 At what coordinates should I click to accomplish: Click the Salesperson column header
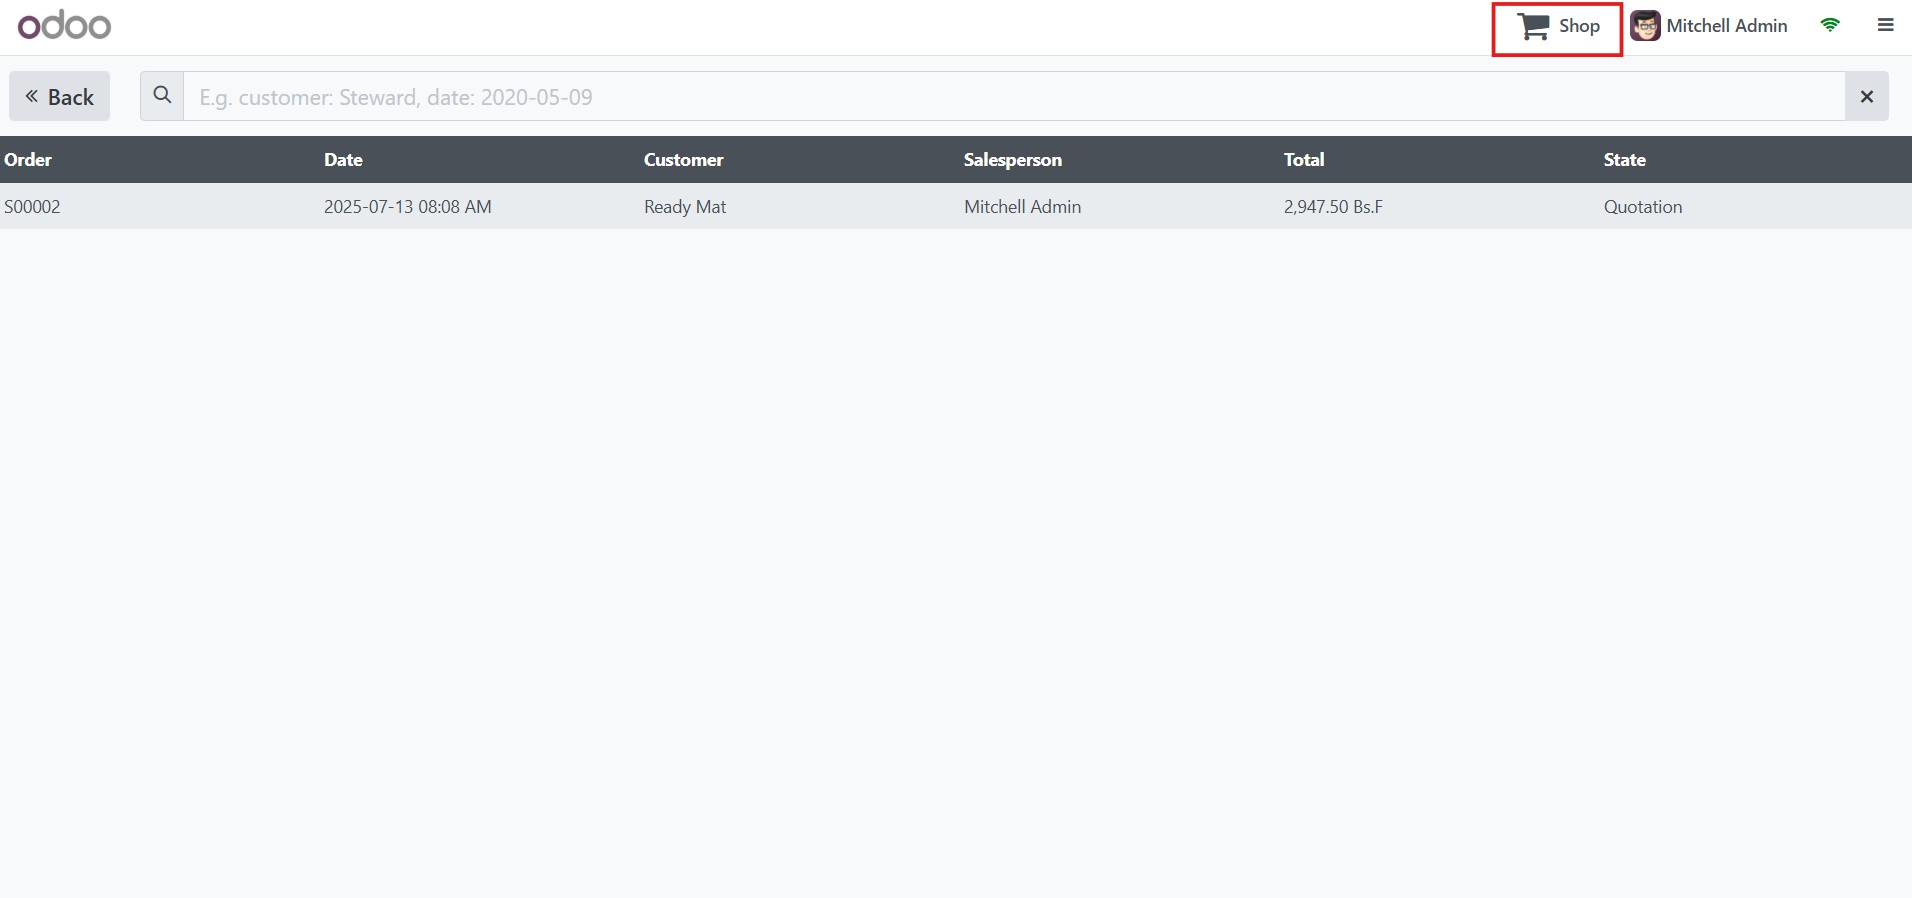[x=1012, y=160]
